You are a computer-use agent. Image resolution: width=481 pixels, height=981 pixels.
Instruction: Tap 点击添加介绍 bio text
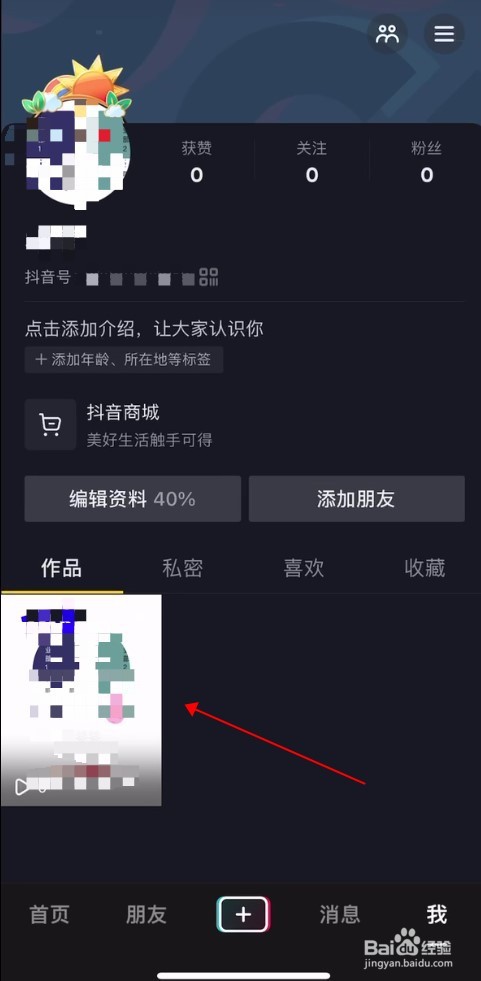[x=144, y=328]
